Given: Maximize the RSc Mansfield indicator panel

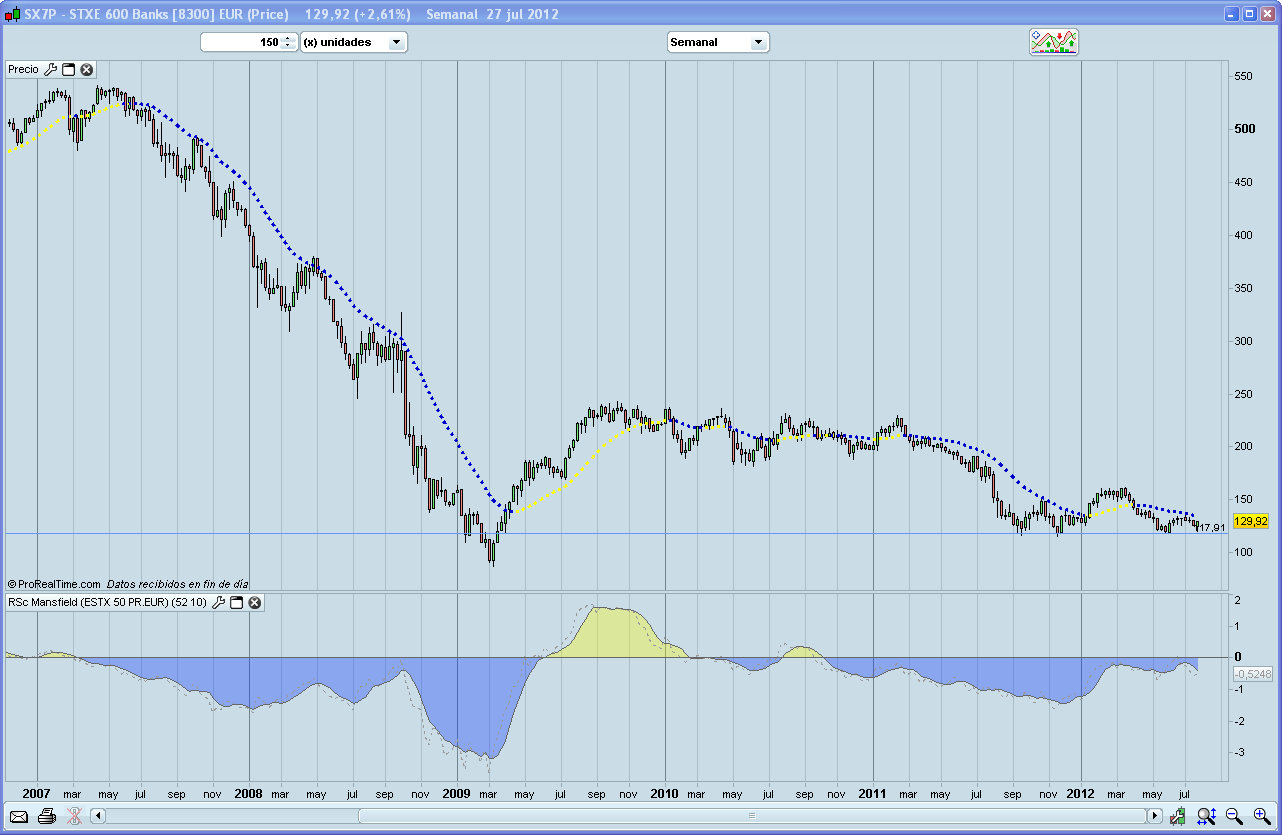Looking at the screenshot, I should [x=237, y=602].
